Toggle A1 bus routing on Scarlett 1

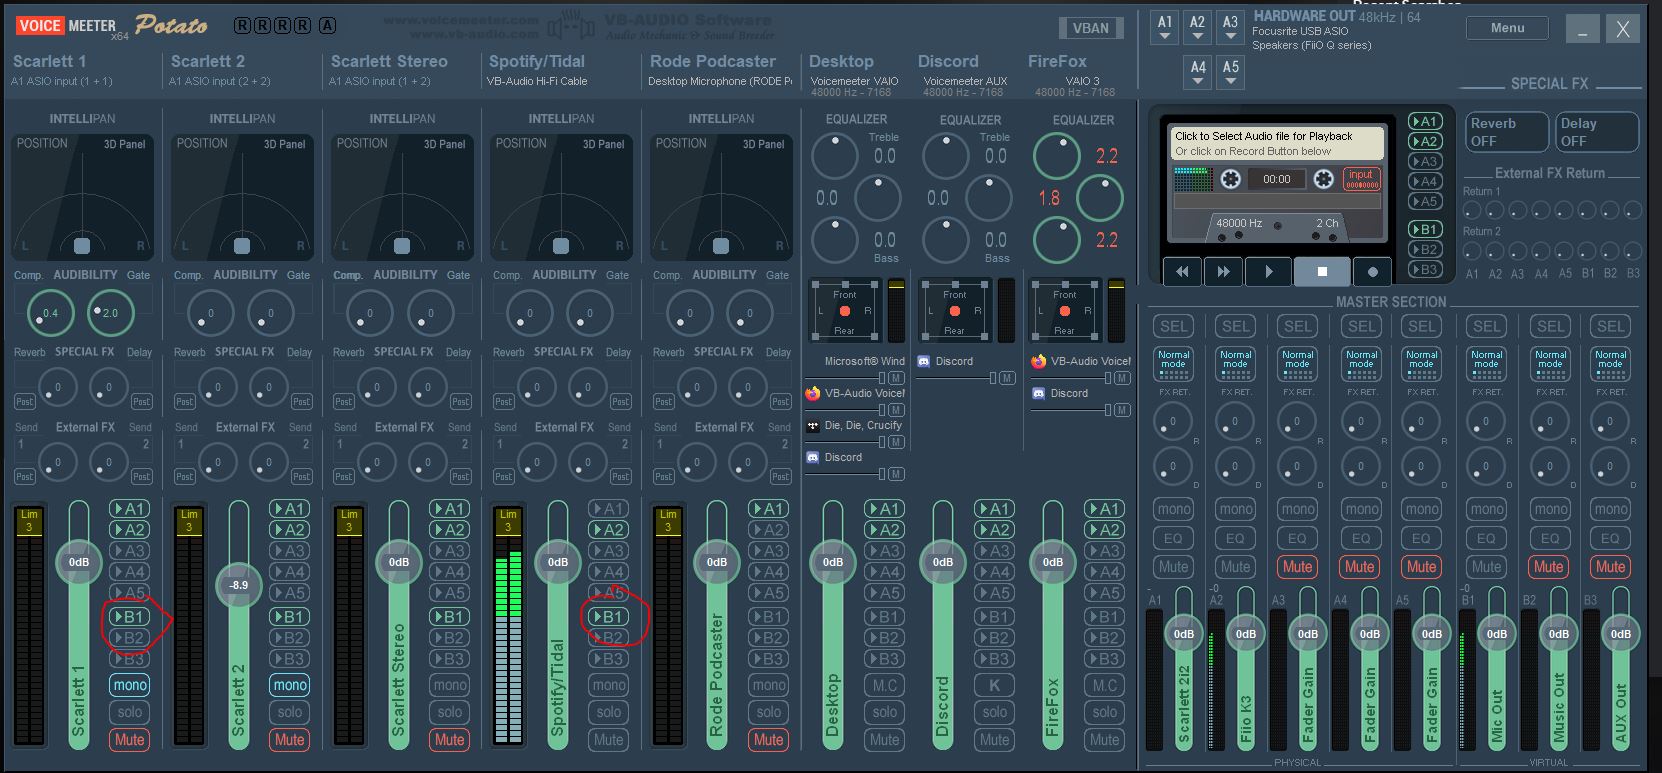tap(130, 509)
